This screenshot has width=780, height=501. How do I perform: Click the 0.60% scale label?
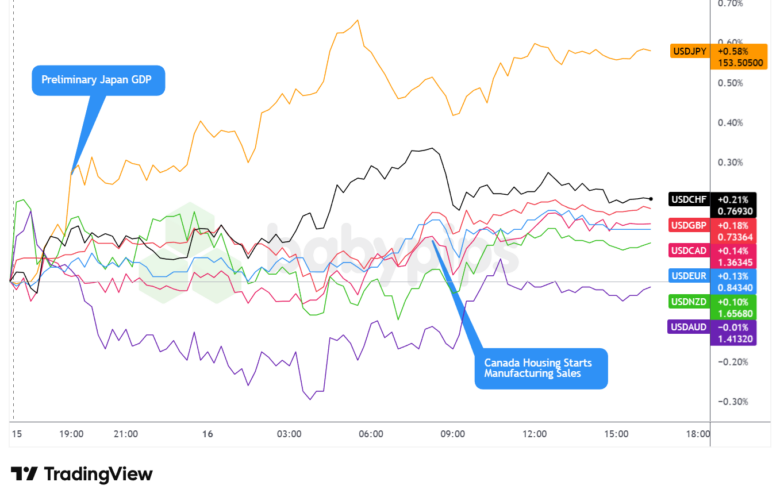tap(730, 43)
